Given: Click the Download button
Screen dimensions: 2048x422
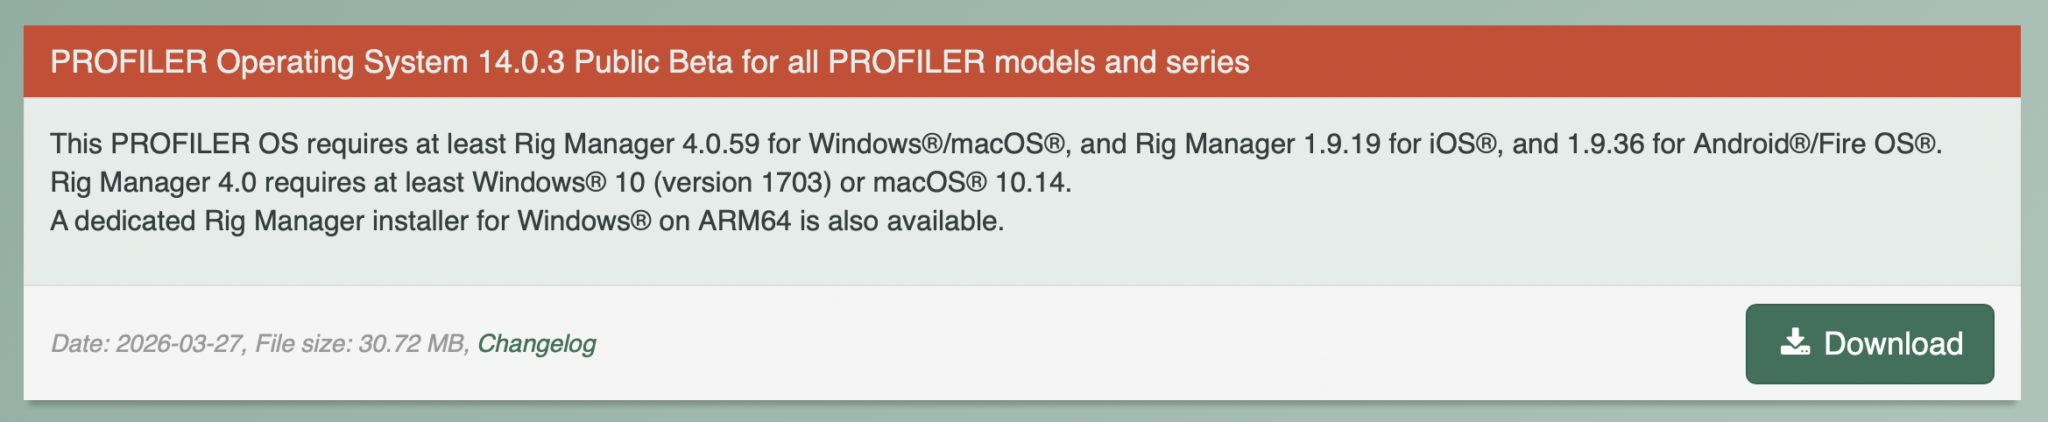Looking at the screenshot, I should 1869,344.
